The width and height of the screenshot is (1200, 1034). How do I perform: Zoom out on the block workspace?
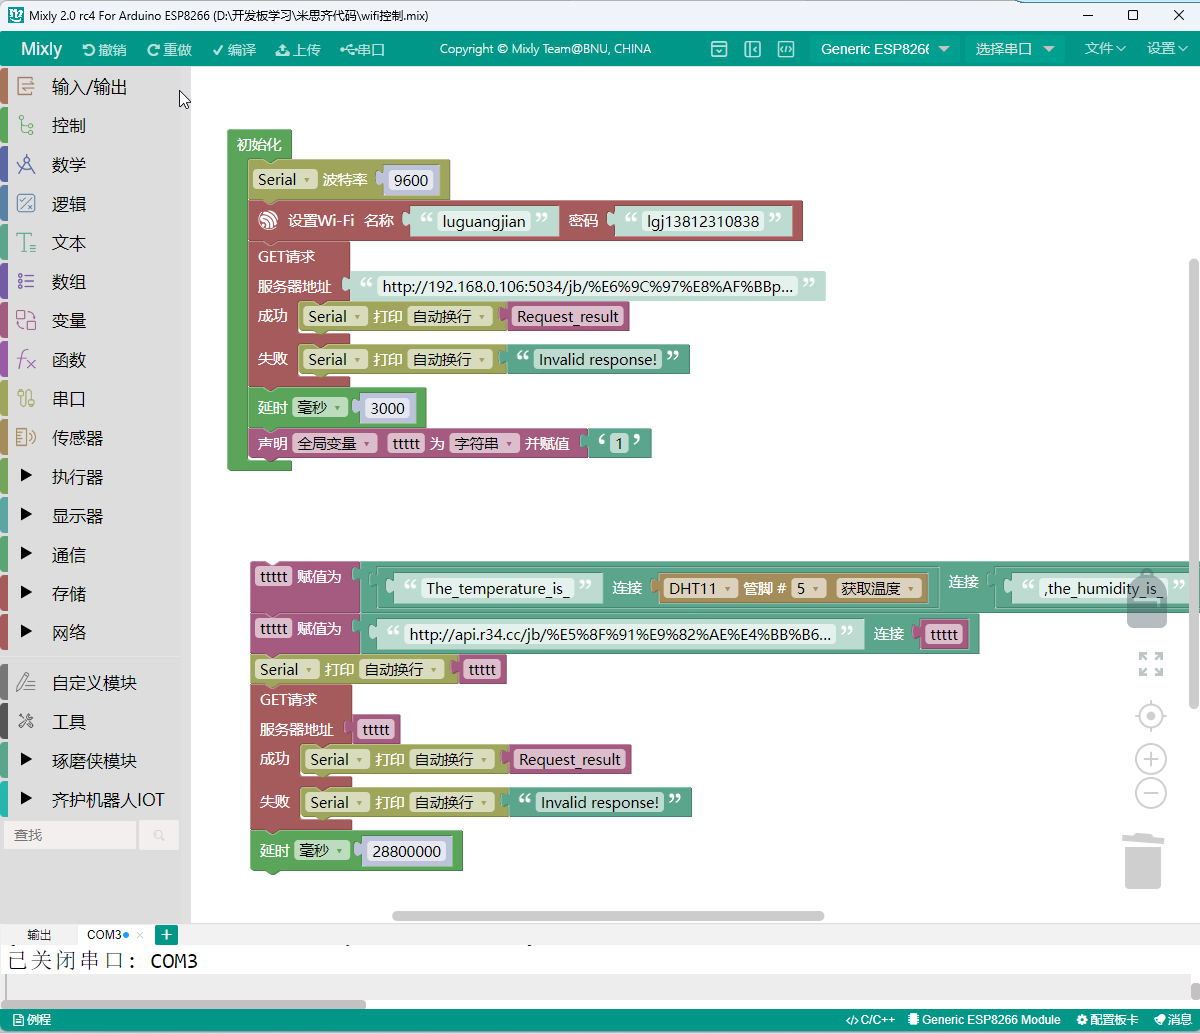tap(1151, 794)
